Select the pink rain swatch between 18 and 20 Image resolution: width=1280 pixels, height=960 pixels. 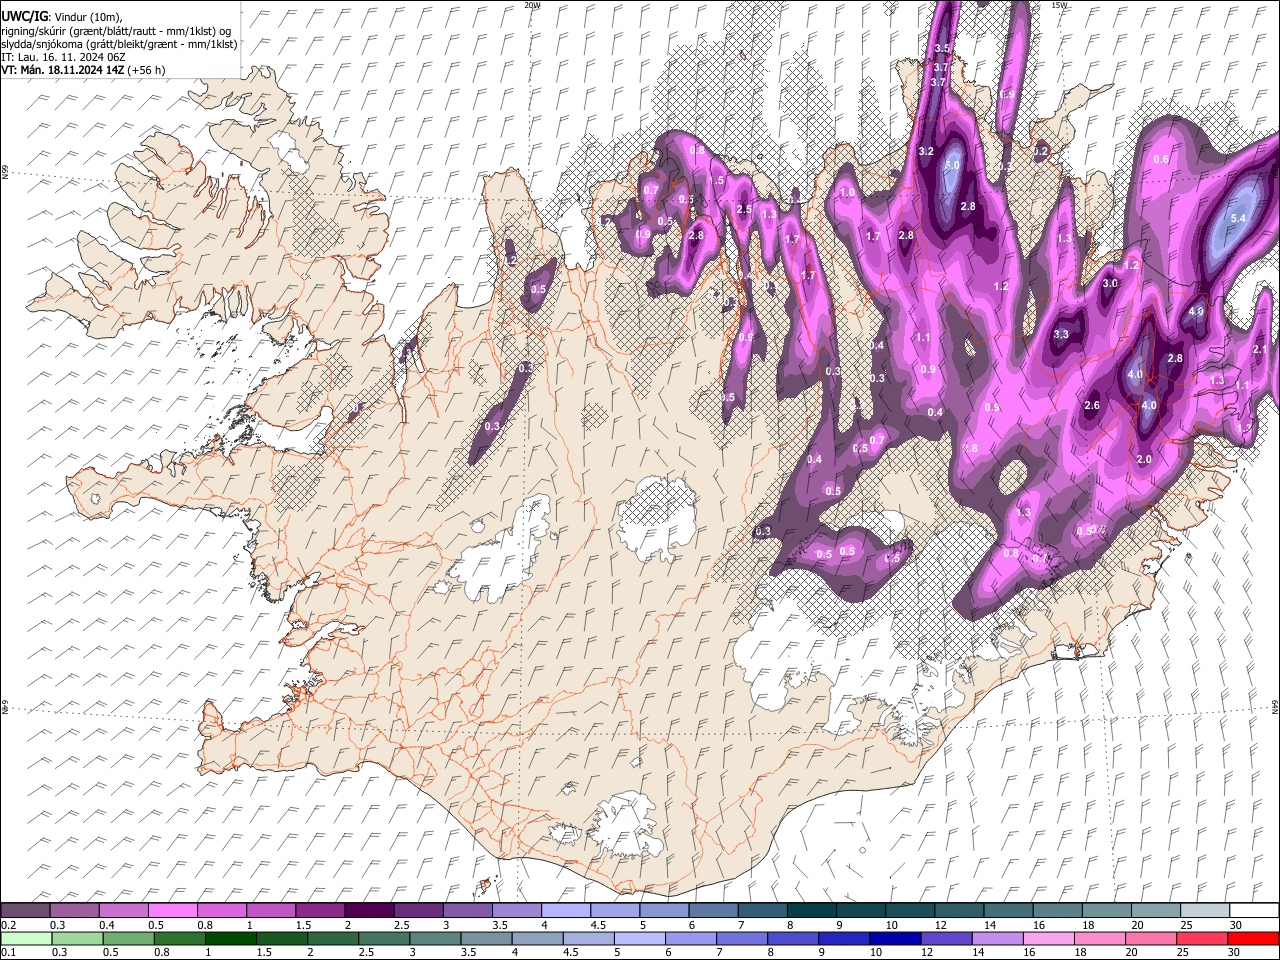pos(1102,938)
